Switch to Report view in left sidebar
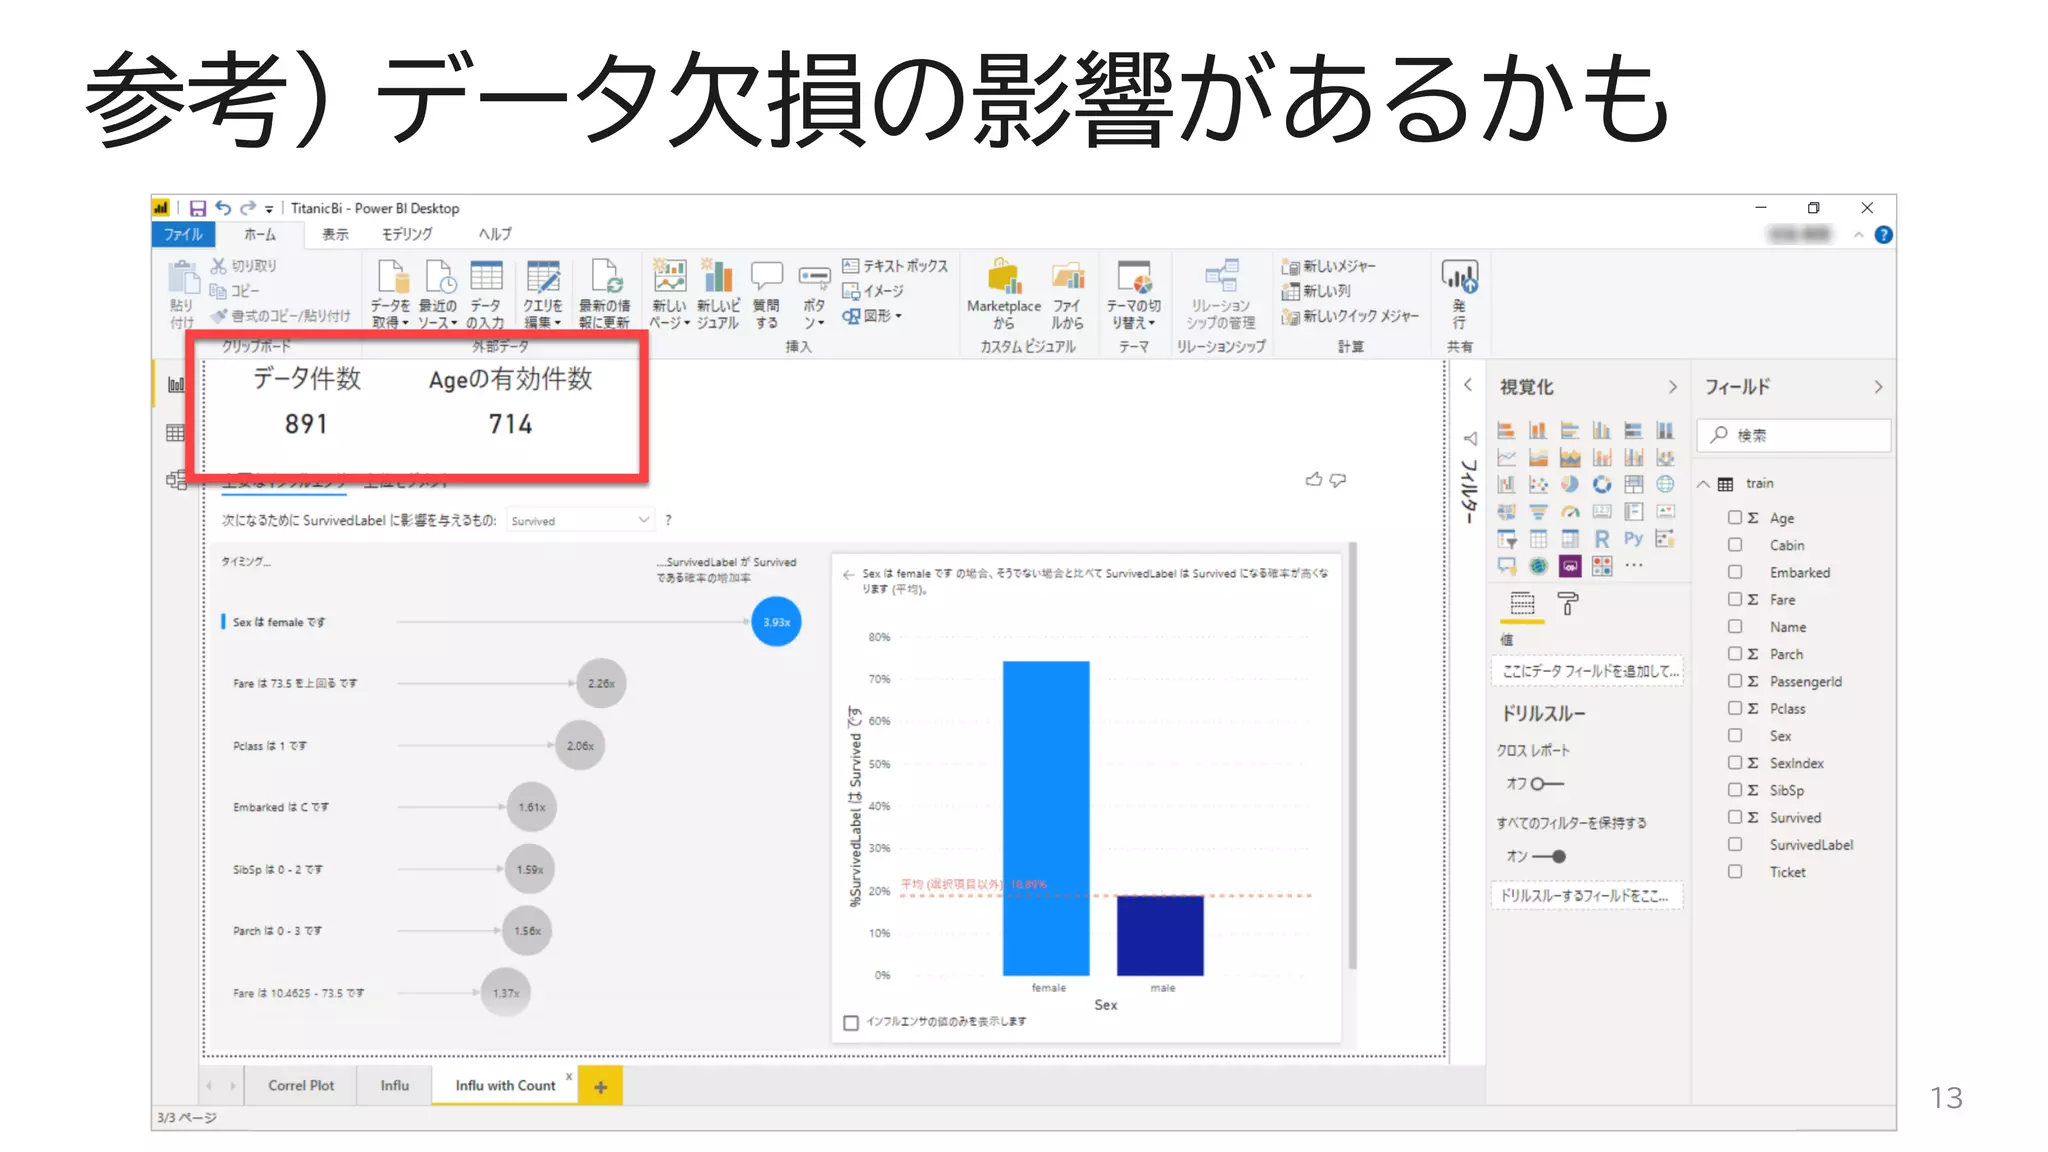 click(x=176, y=384)
